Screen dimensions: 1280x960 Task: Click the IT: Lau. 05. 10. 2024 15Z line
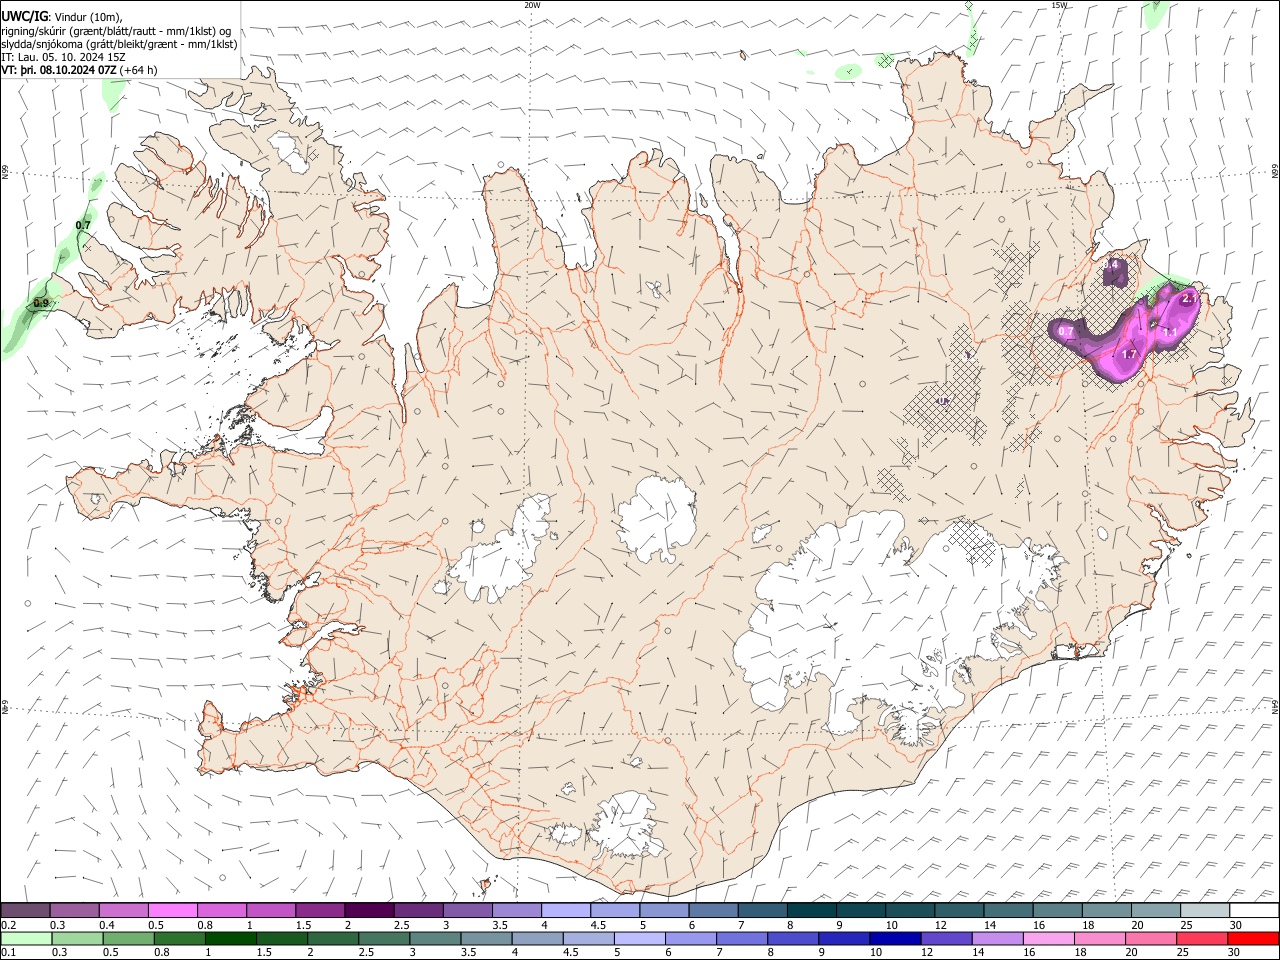[63, 57]
